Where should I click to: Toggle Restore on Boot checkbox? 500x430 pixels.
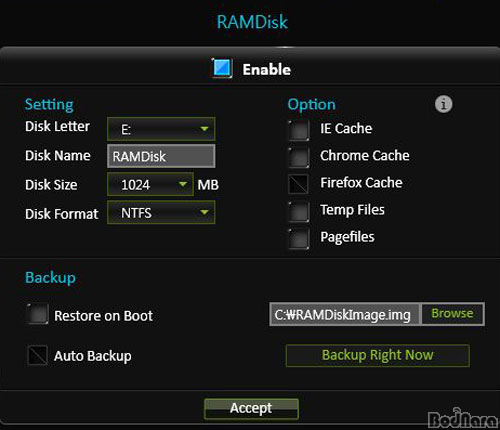[x=38, y=314]
